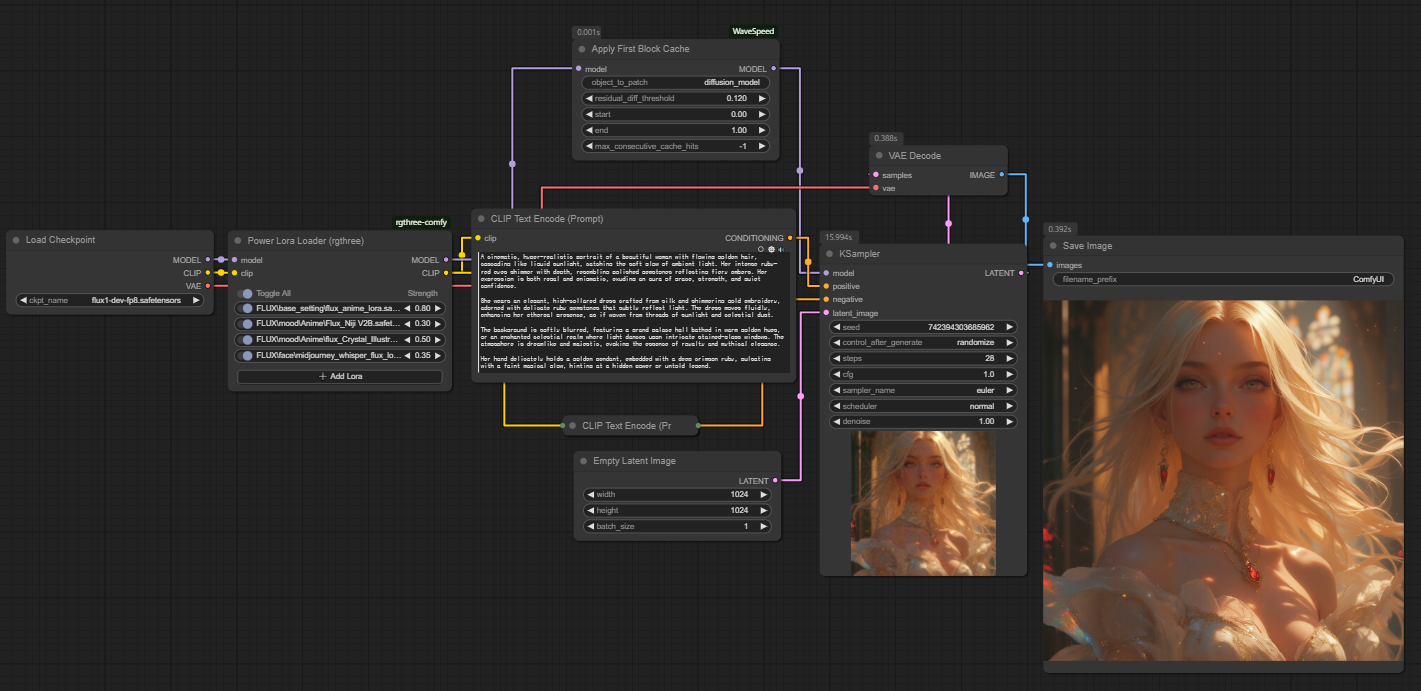Image resolution: width=1421 pixels, height=691 pixels.
Task: Click the Load Checkpoint CLIP output port
Action: coord(207,272)
